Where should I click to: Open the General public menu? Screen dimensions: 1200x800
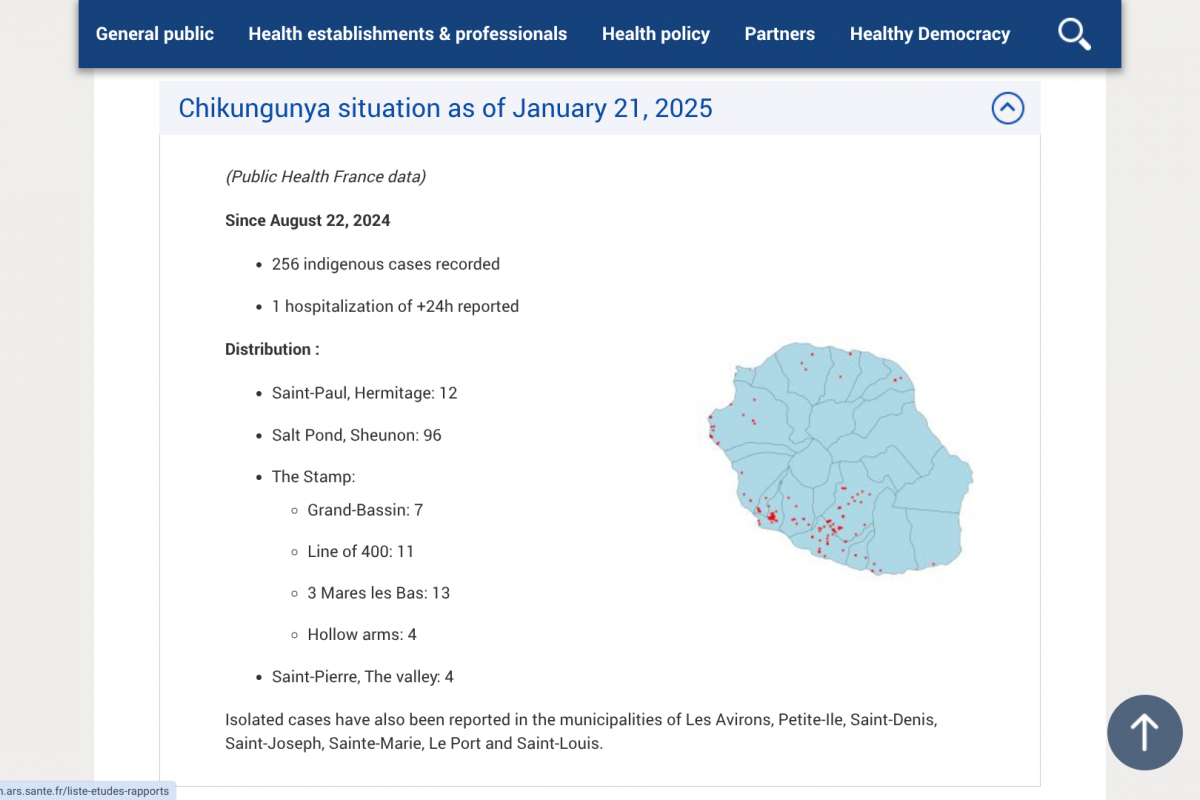pyautogui.click(x=155, y=34)
